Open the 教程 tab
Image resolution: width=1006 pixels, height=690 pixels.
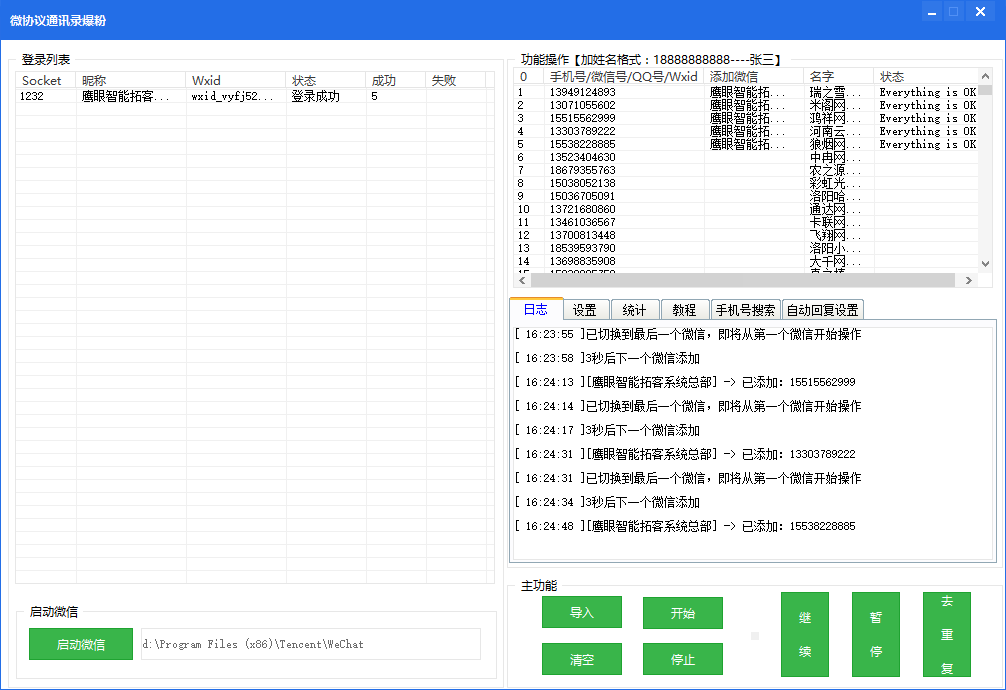pos(684,310)
